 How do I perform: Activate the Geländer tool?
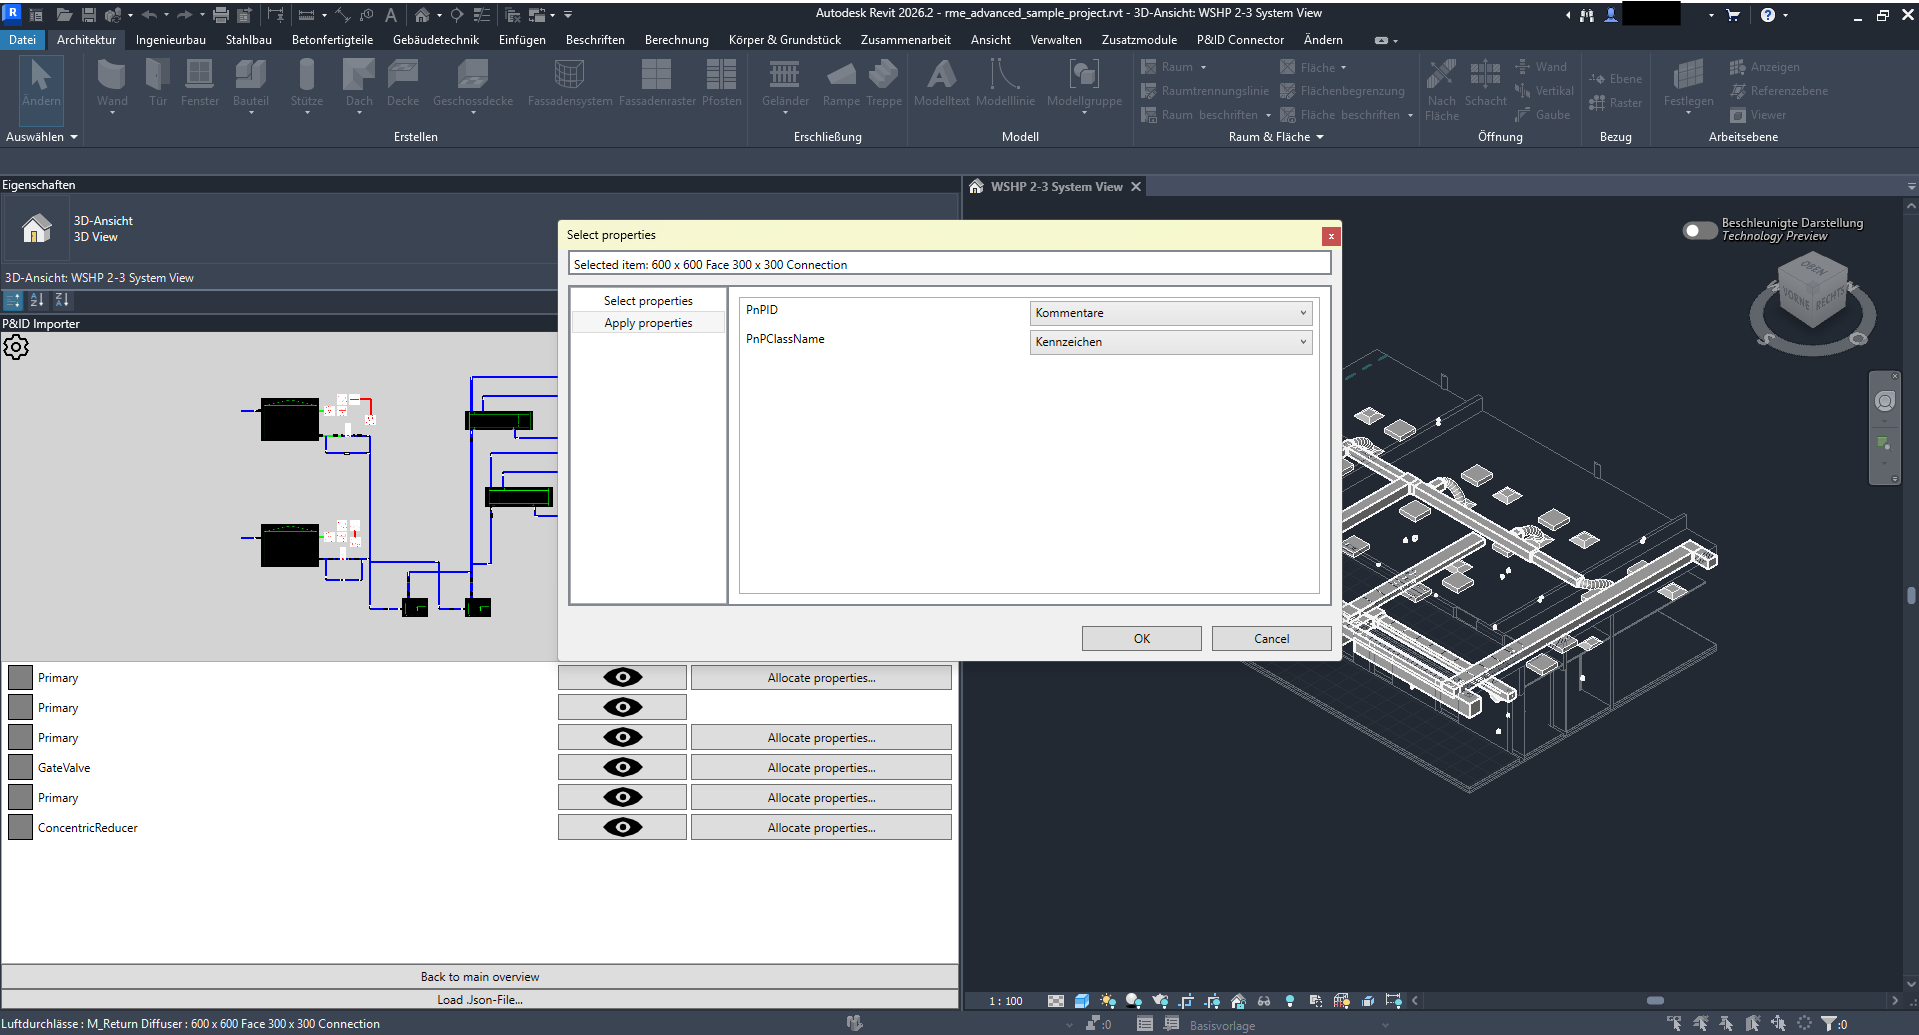784,82
